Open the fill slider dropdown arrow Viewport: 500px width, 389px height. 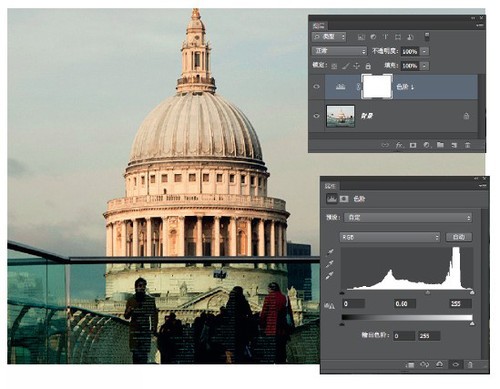[x=424, y=66]
